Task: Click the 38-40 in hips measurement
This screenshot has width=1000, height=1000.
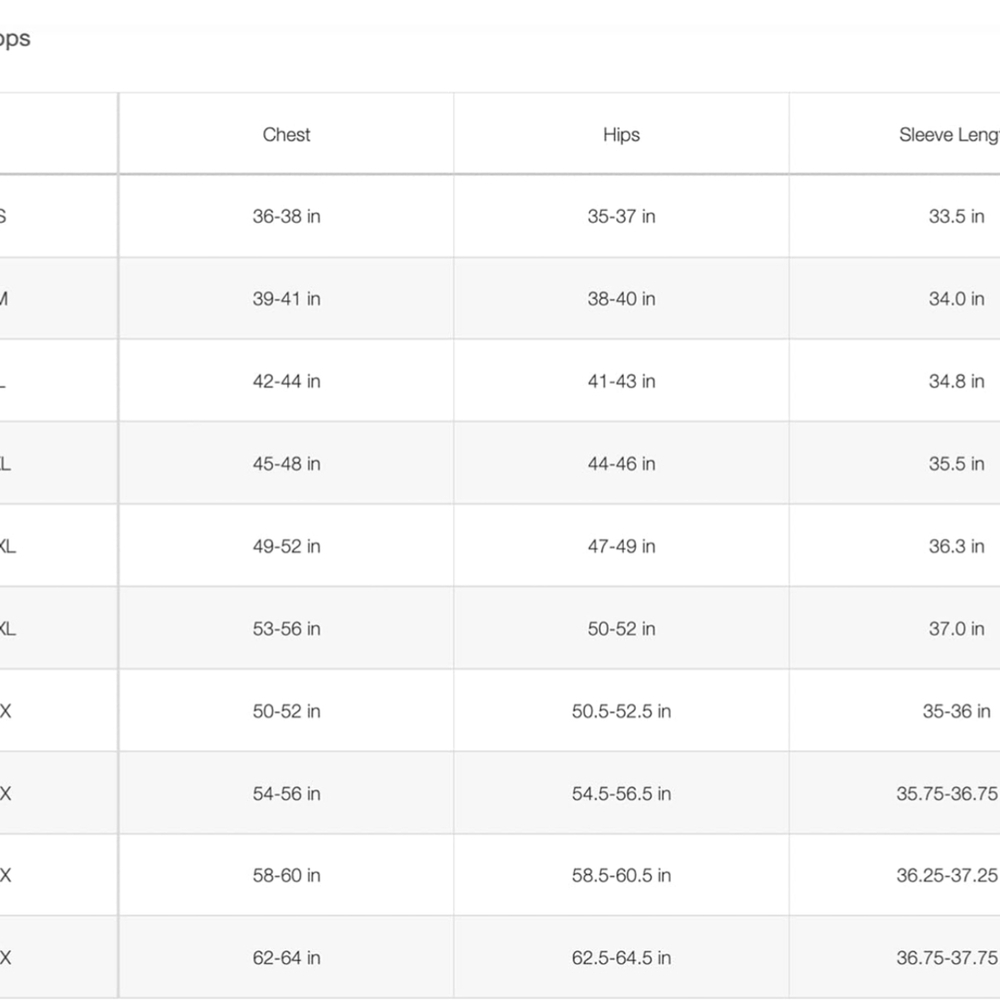Action: point(621,299)
